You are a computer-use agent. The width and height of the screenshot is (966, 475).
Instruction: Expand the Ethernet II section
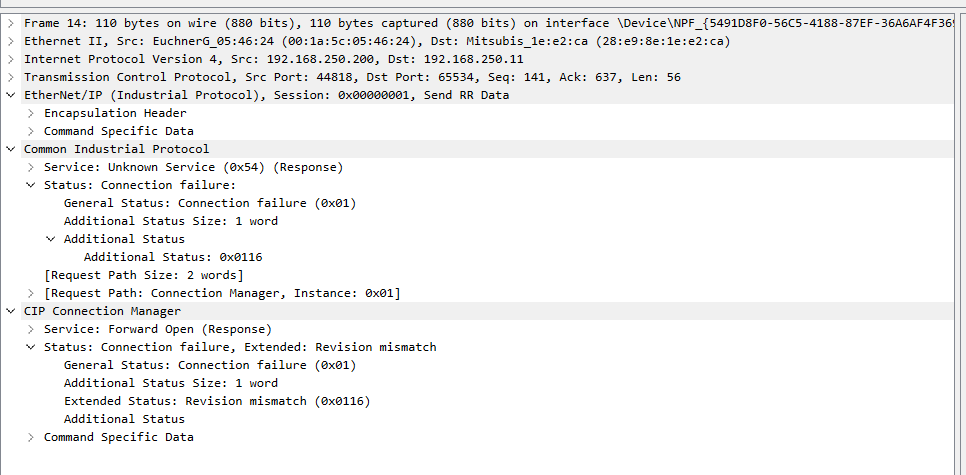10,41
